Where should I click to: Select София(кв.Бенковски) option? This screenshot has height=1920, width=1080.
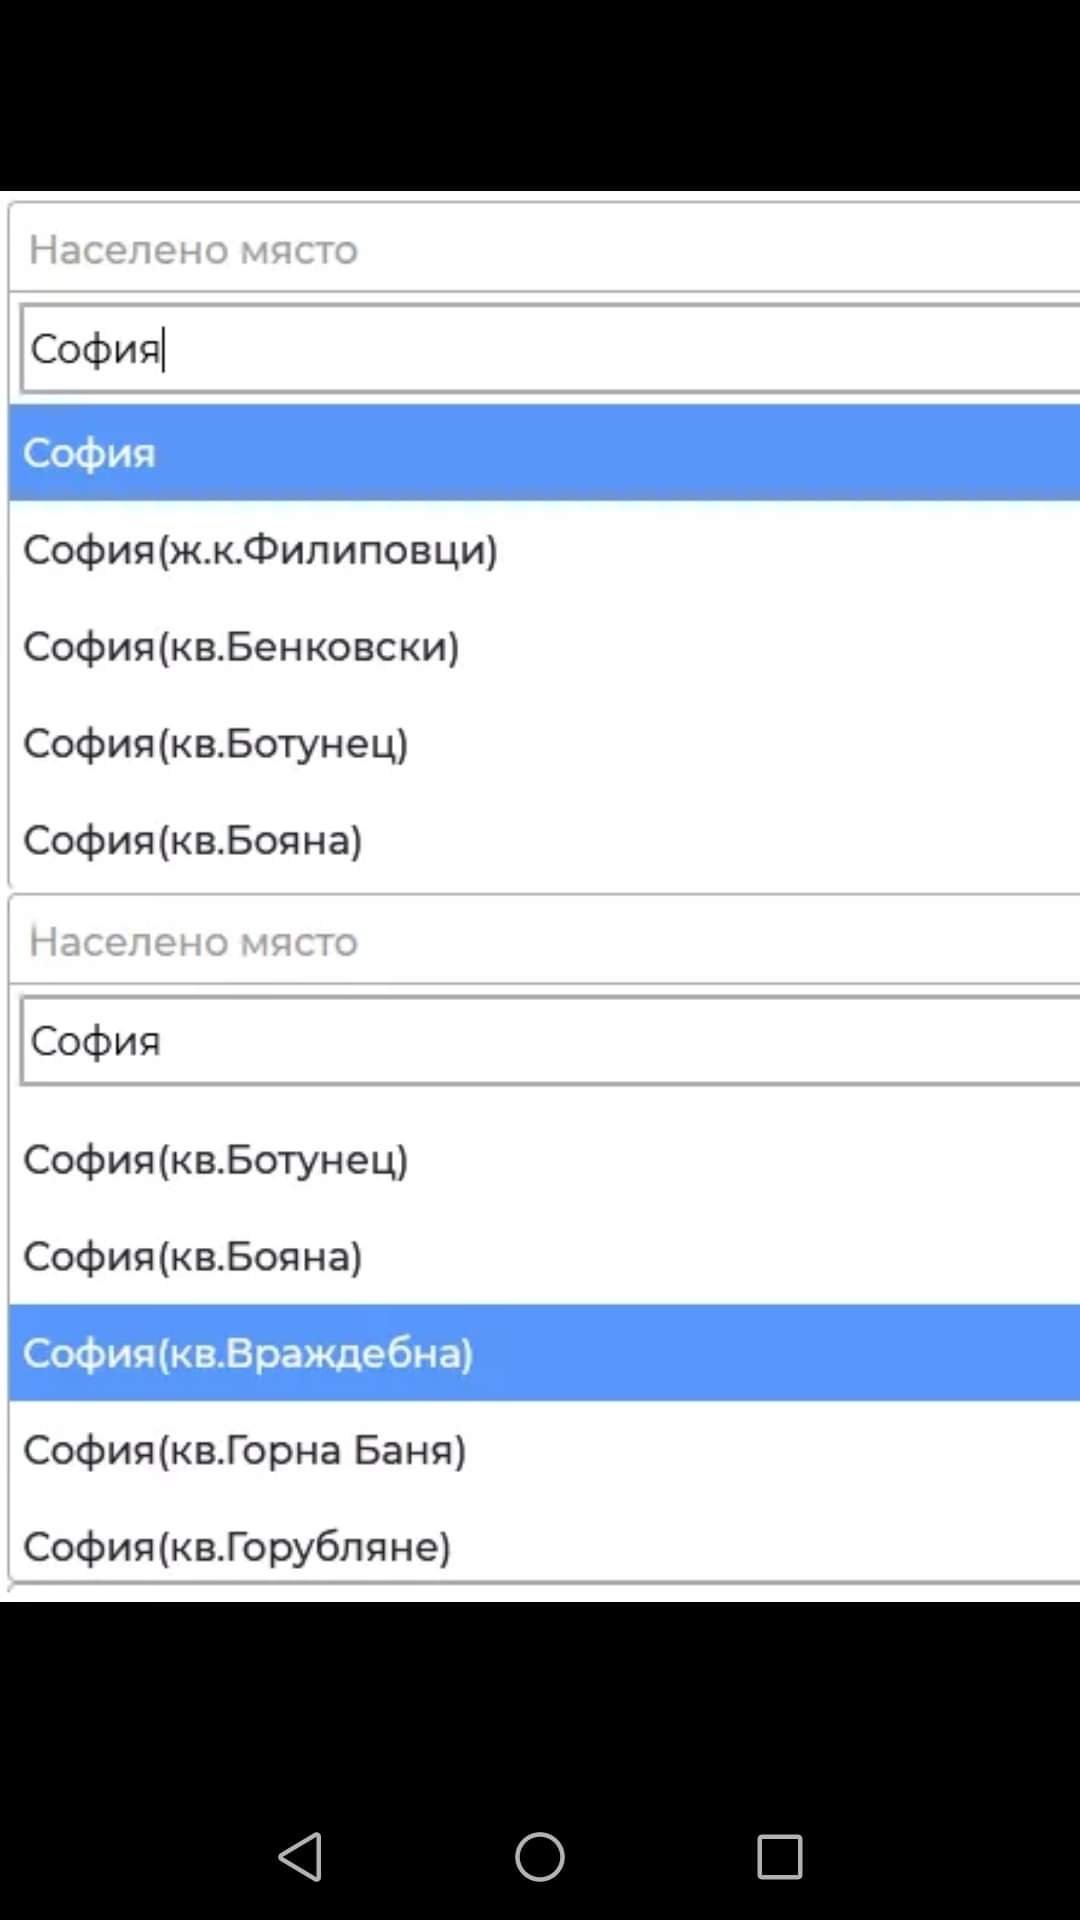tap(241, 647)
